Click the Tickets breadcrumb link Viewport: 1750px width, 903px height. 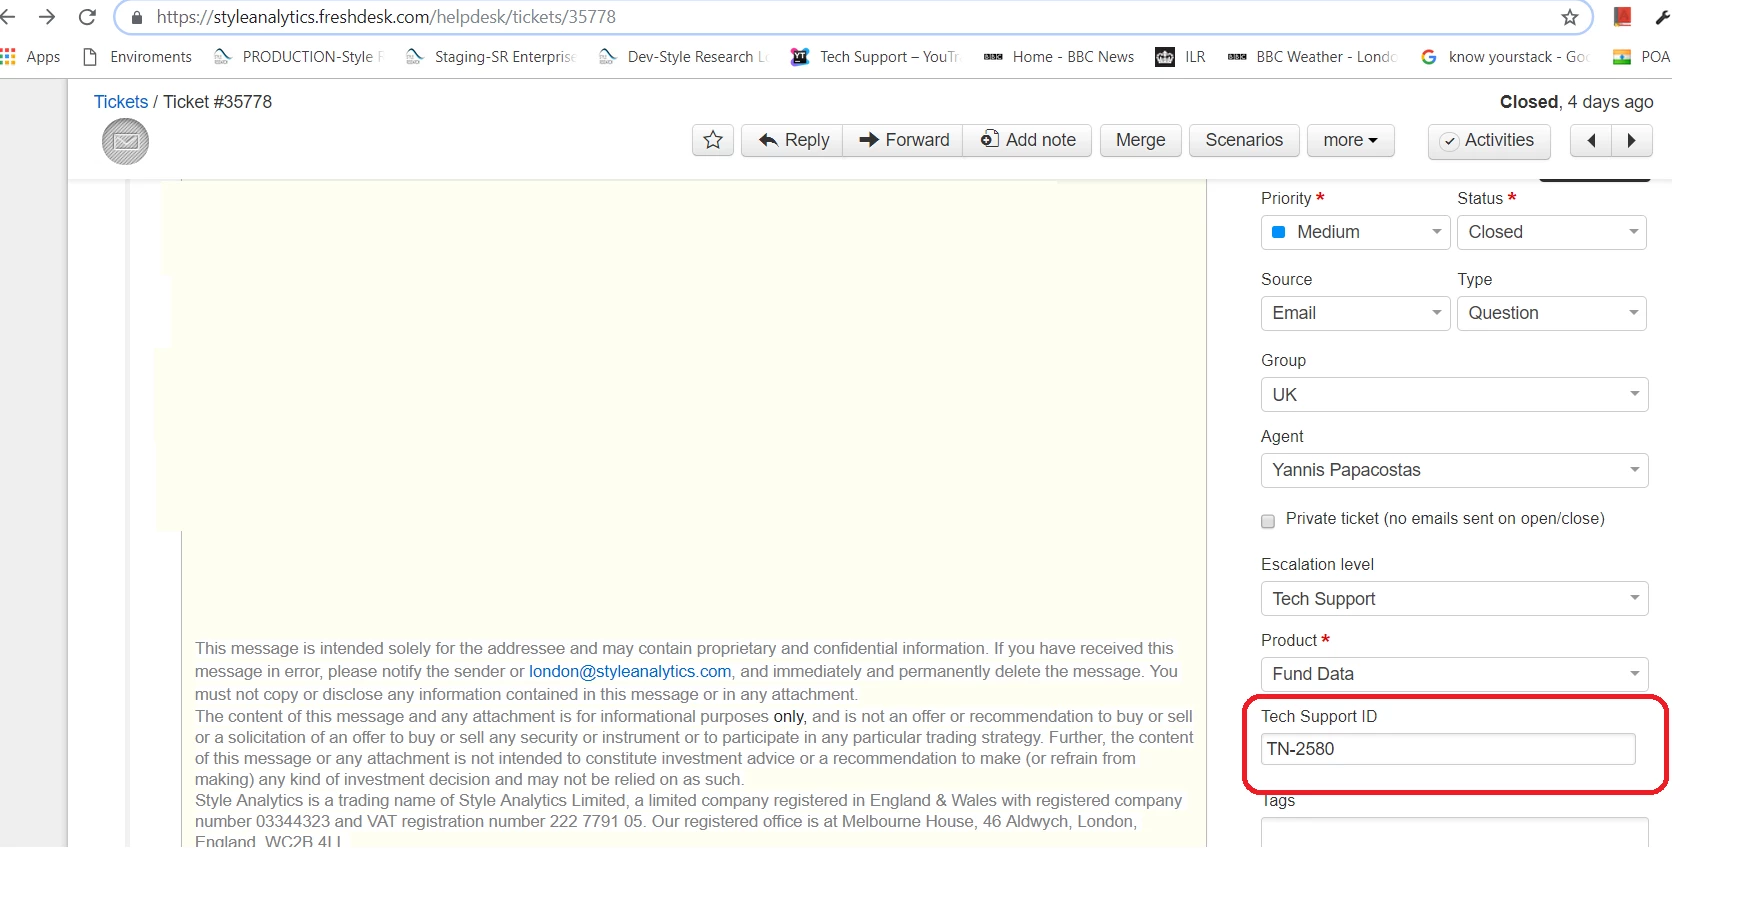coord(120,102)
